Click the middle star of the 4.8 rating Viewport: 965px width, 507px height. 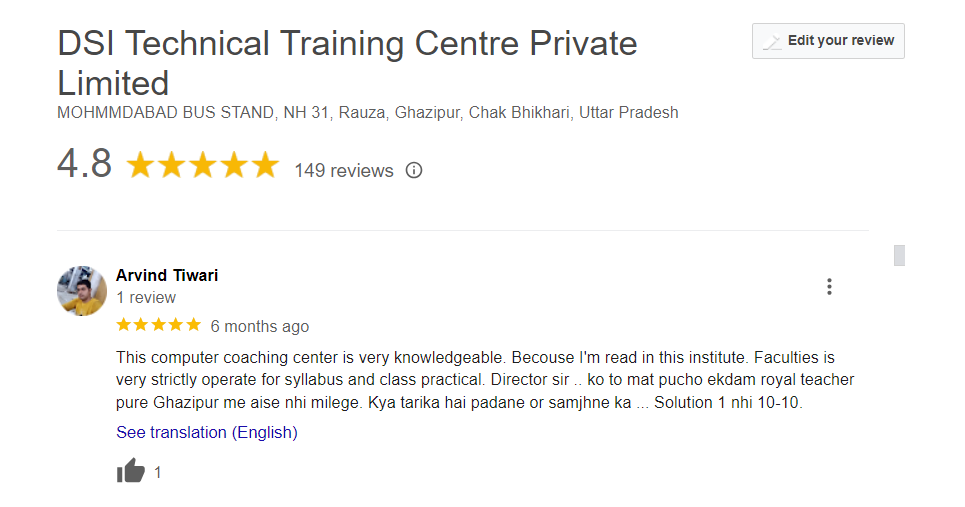click(x=203, y=166)
